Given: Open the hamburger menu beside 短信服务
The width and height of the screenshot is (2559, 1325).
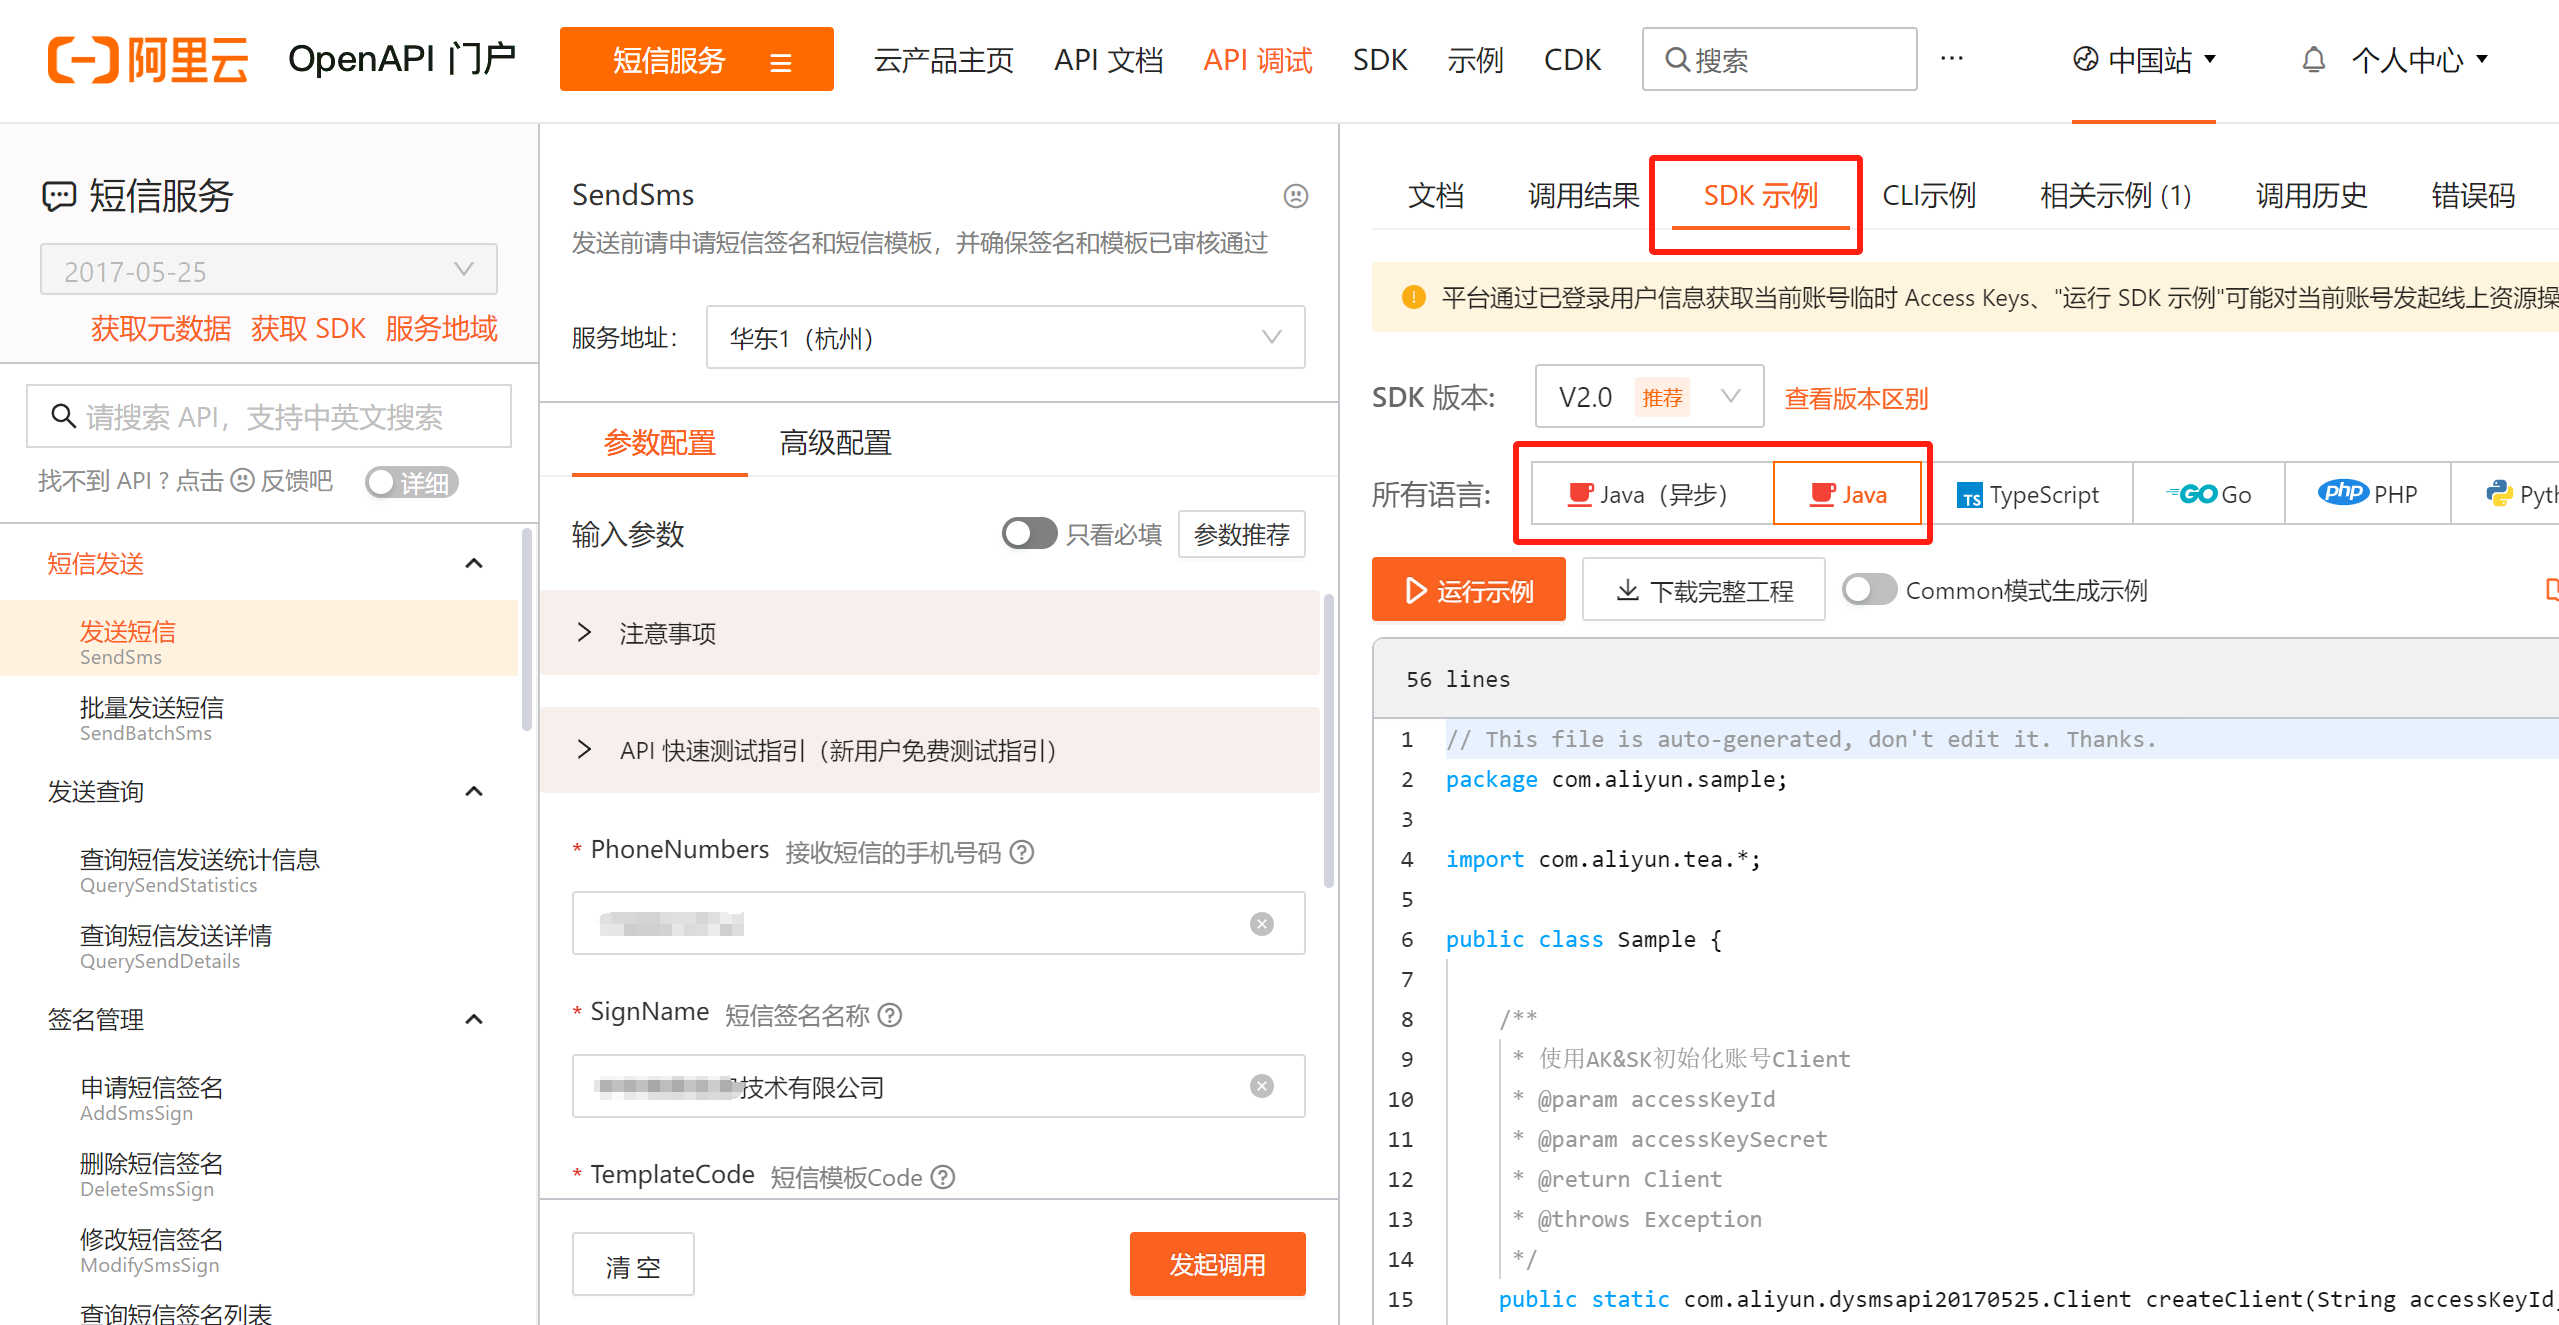Looking at the screenshot, I should (x=781, y=62).
